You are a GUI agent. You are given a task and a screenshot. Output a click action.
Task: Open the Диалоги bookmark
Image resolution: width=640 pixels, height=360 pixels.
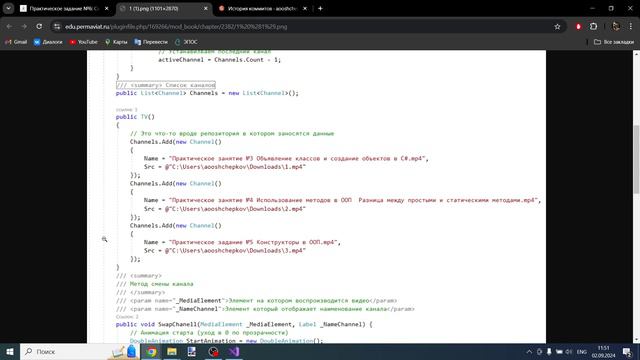pos(48,42)
